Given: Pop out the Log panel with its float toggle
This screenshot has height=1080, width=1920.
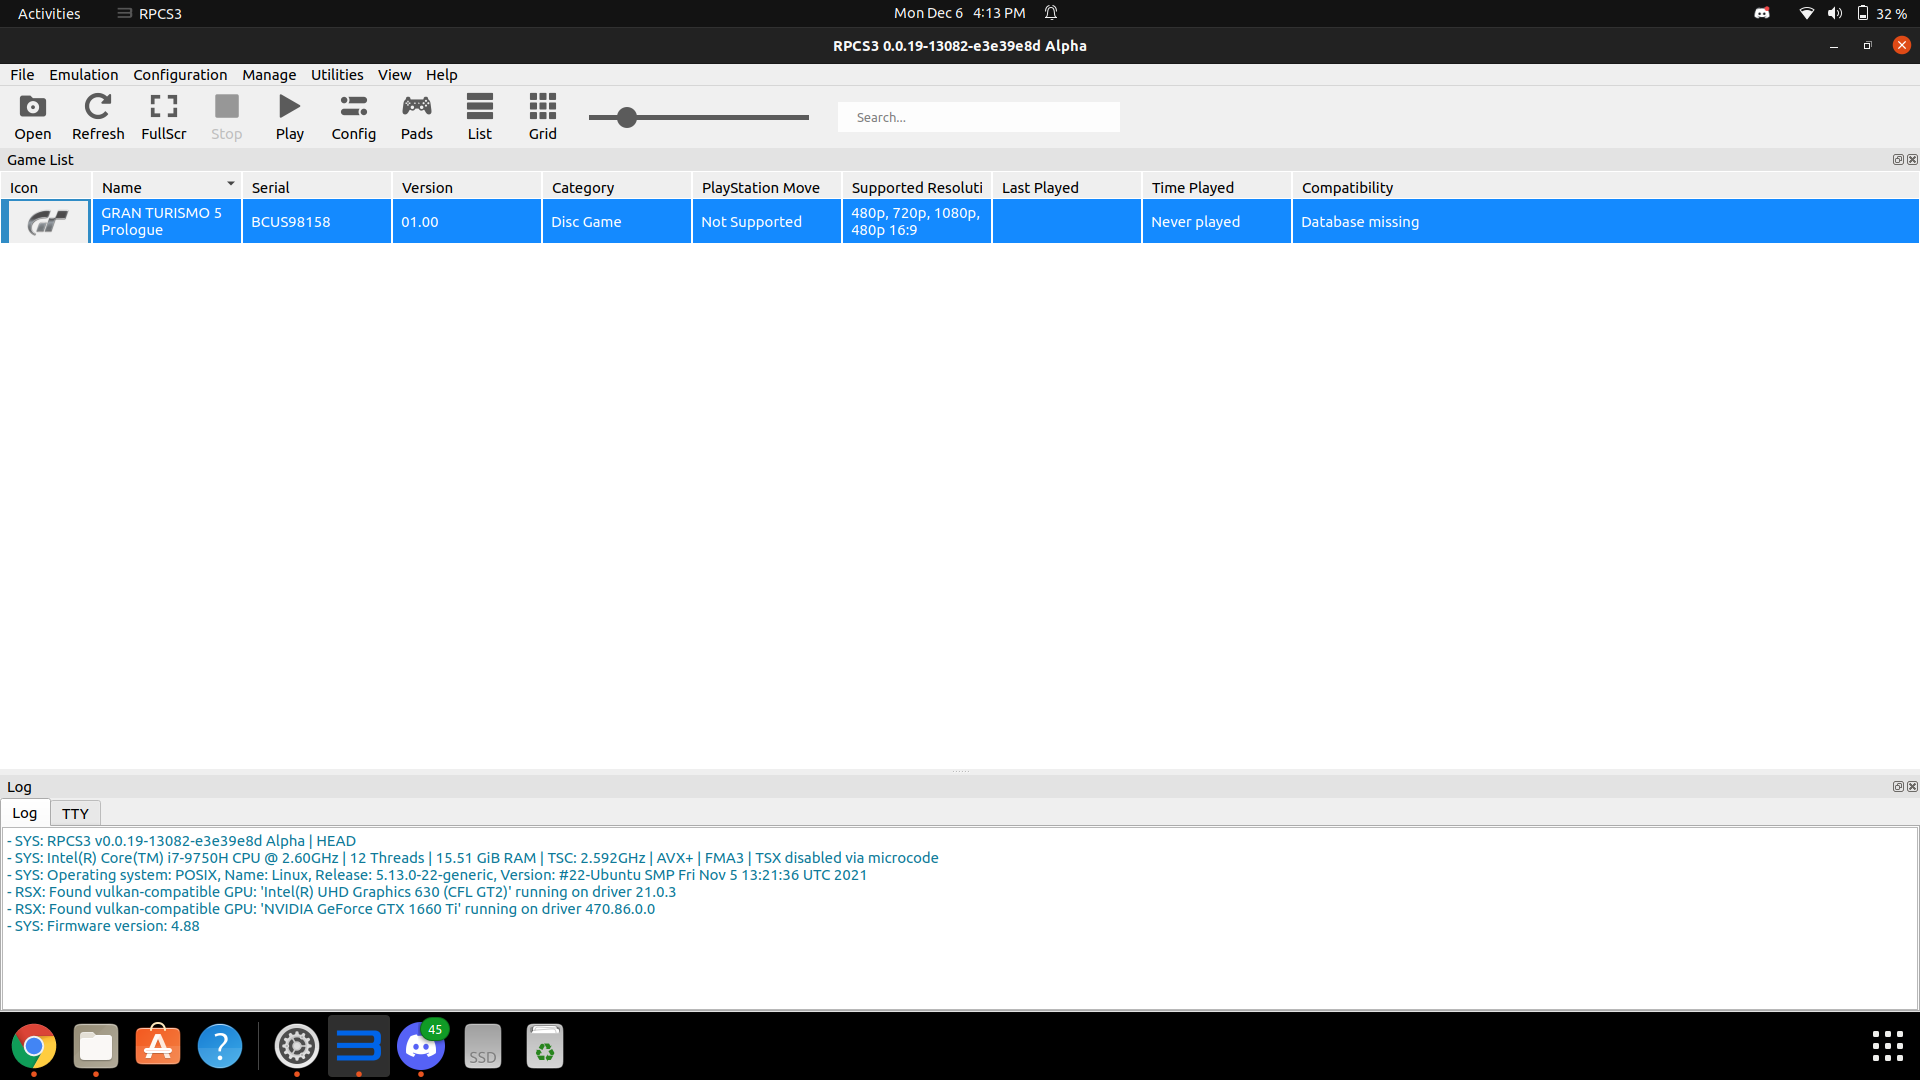Looking at the screenshot, I should click(1897, 787).
